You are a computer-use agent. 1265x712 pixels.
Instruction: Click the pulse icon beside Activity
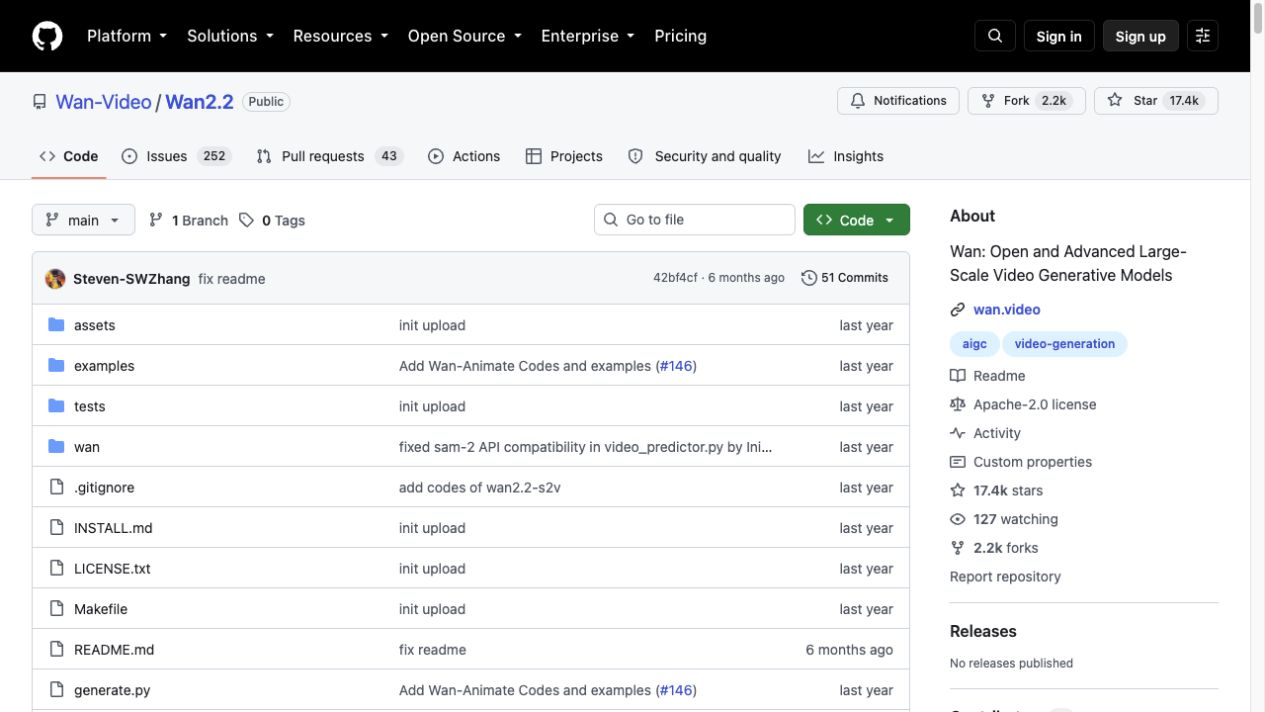[x=958, y=433]
